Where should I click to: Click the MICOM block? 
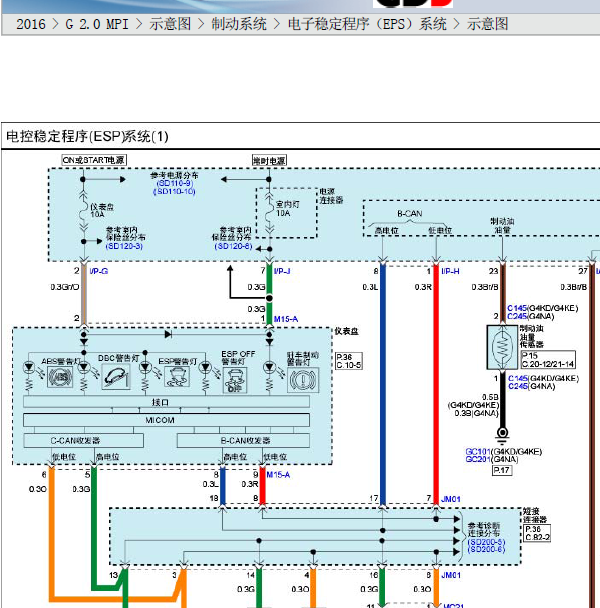click(166, 420)
